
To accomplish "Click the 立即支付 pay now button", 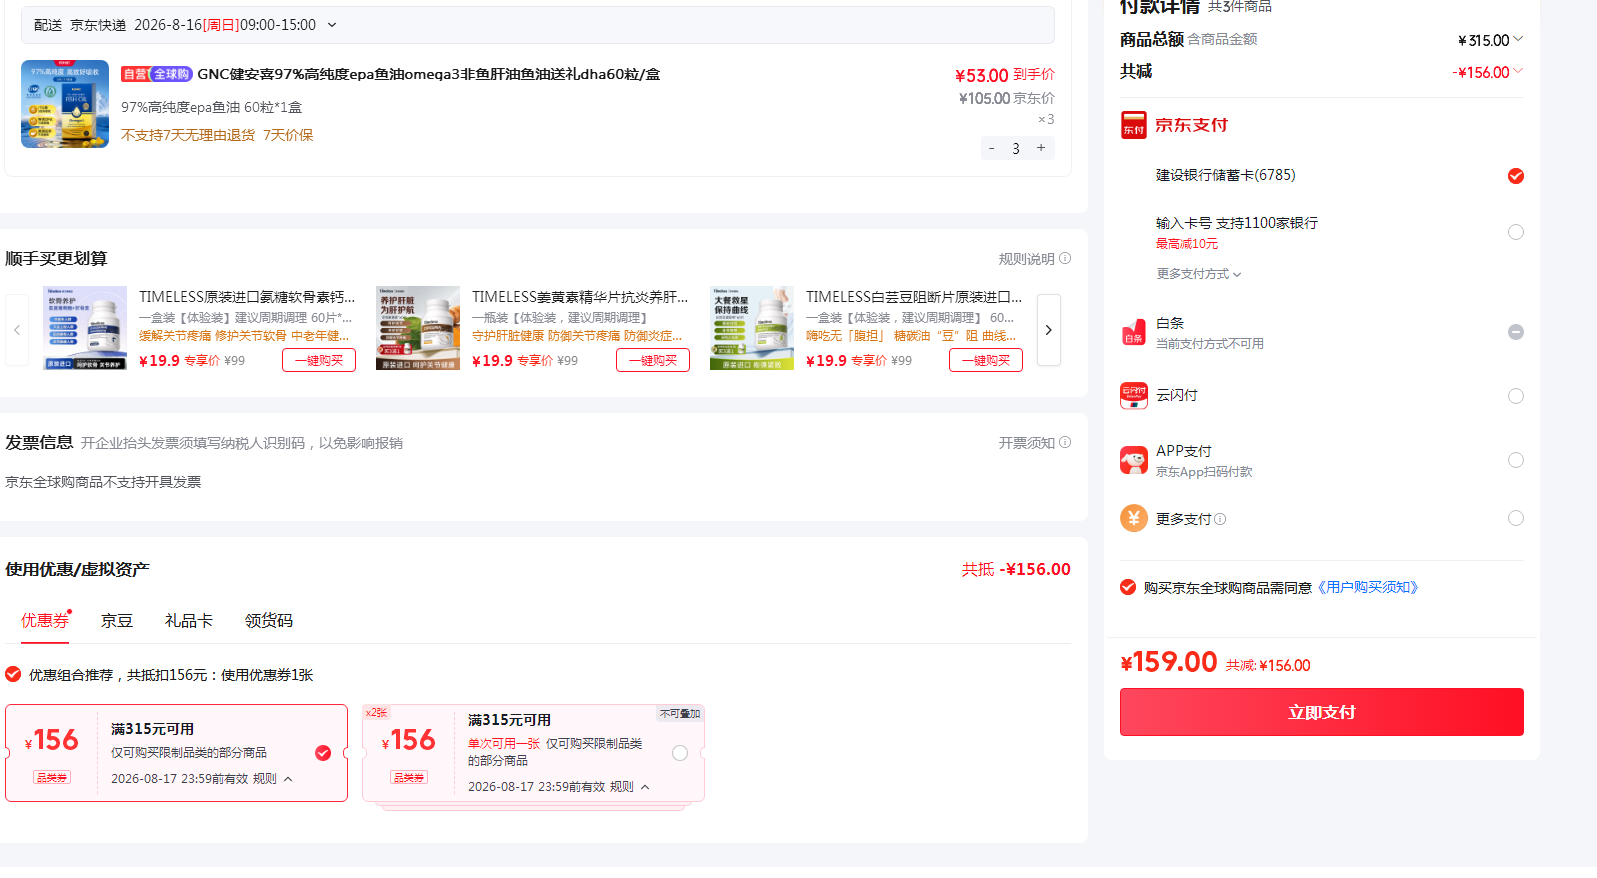I will pos(1322,712).
